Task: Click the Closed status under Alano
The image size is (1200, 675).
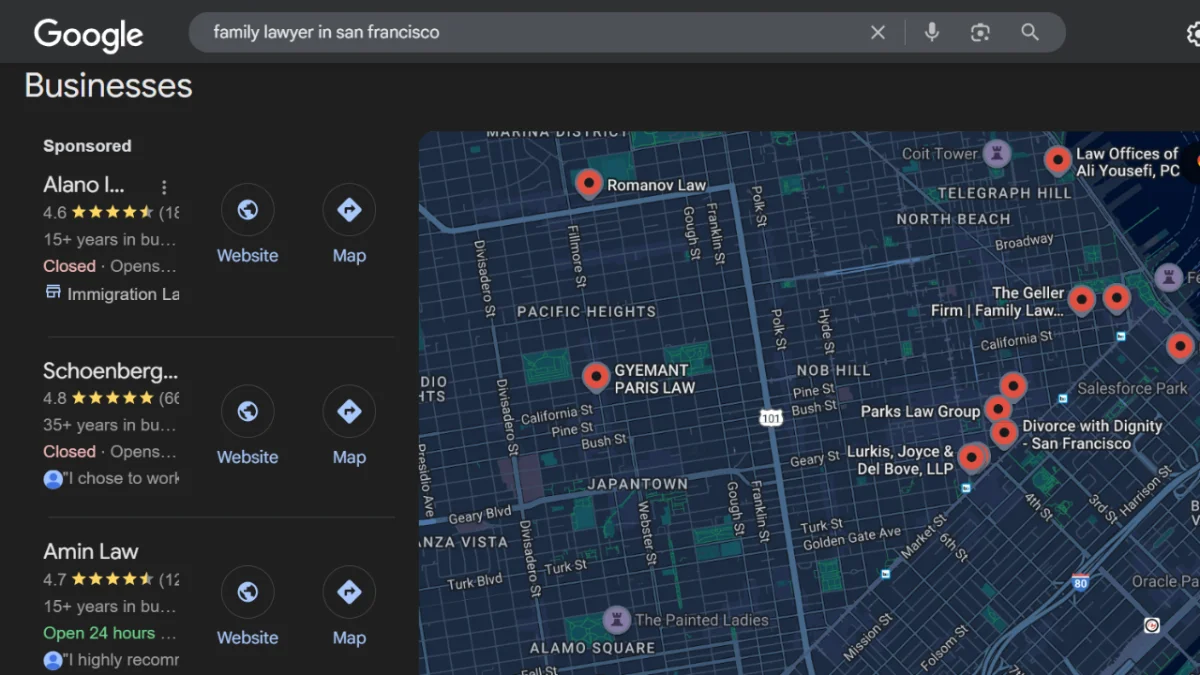Action: [69, 266]
